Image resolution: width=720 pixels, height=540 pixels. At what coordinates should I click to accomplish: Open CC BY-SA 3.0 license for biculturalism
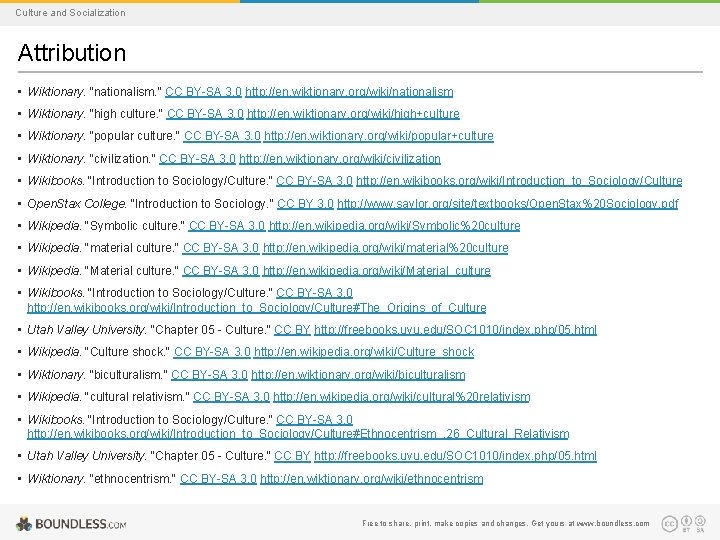coord(209,375)
